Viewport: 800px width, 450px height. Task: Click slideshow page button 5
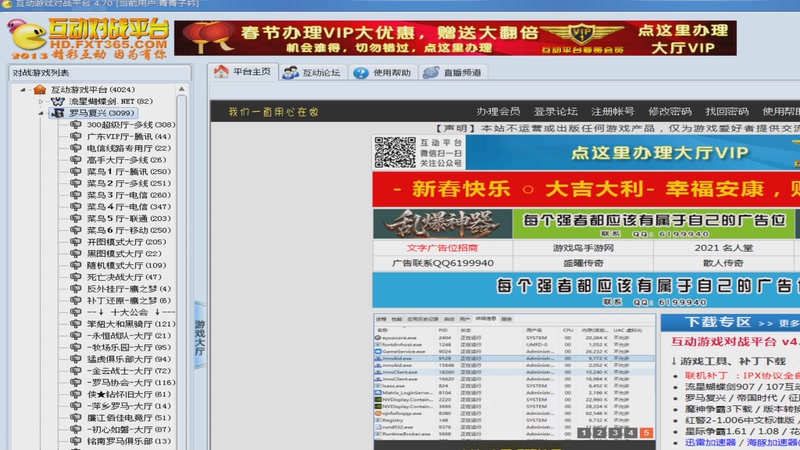[x=646, y=433]
